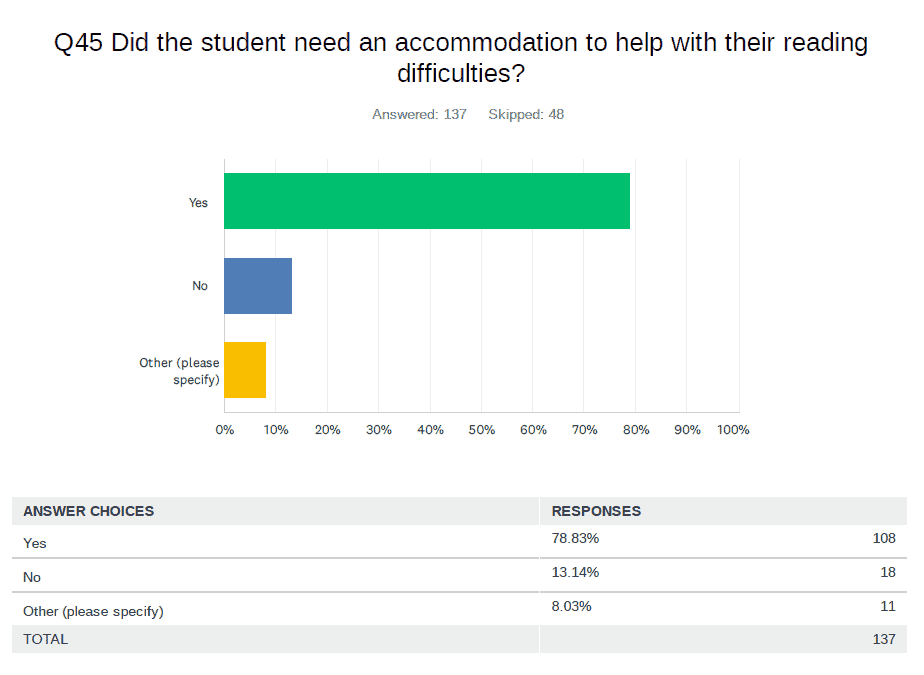Click the total count of 137
Viewport: 924px width, 675px height.
(x=883, y=639)
